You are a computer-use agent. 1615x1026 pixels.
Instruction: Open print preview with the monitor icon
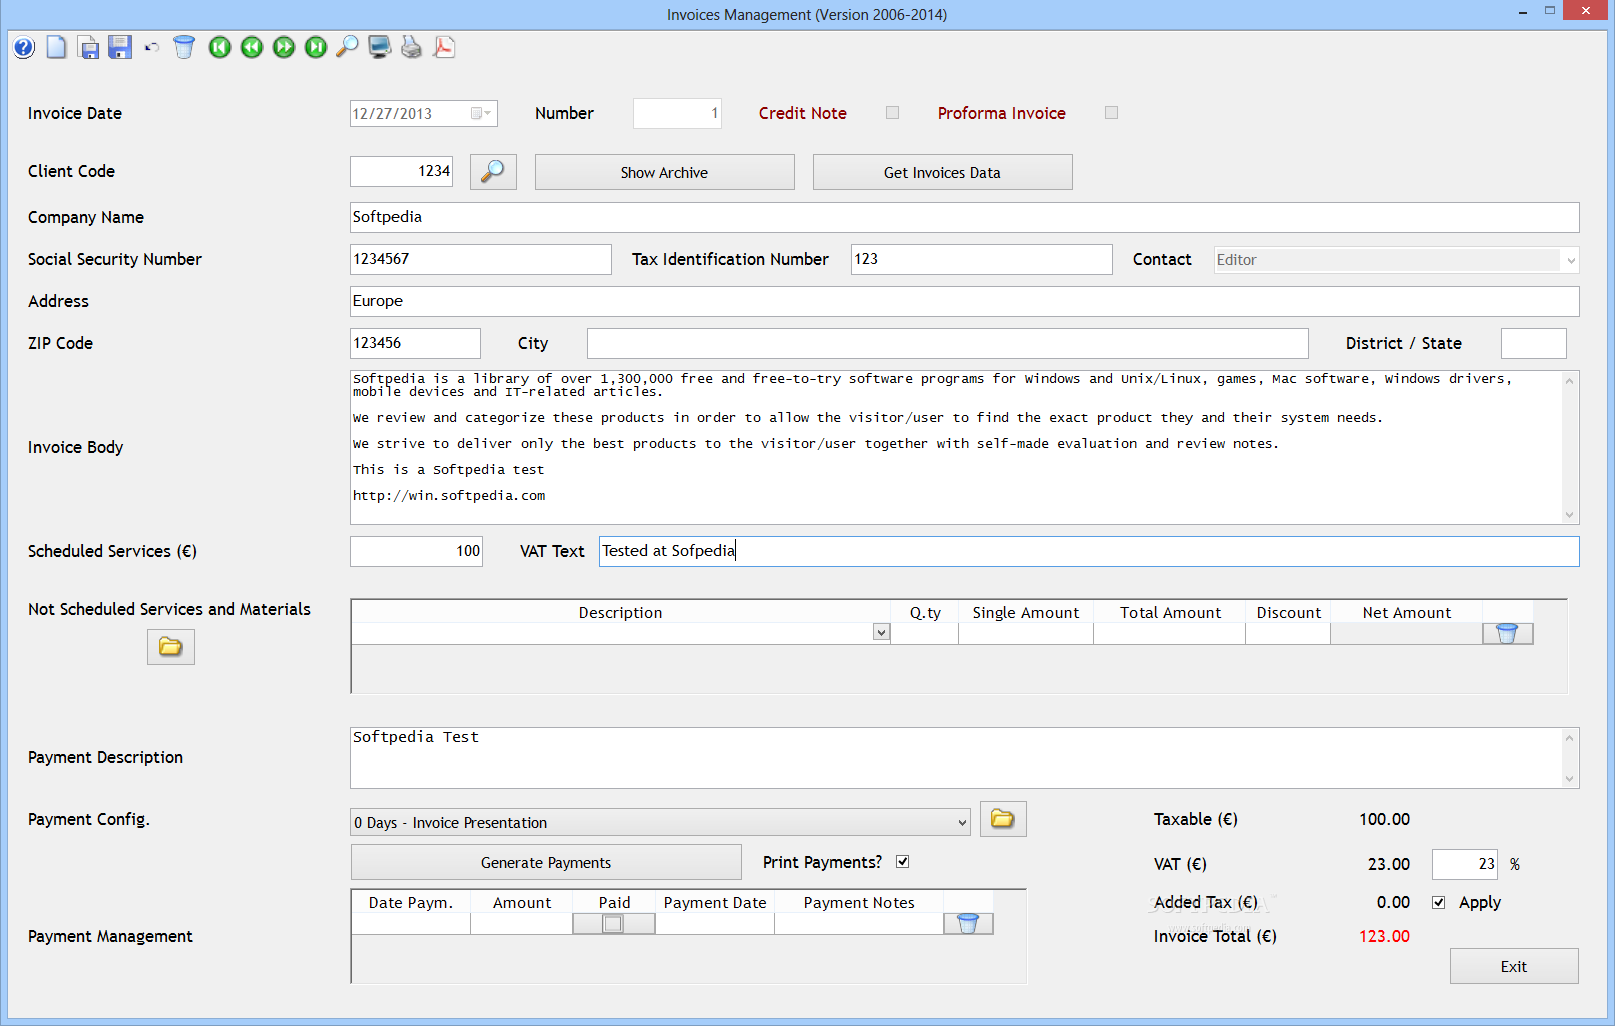tap(379, 47)
